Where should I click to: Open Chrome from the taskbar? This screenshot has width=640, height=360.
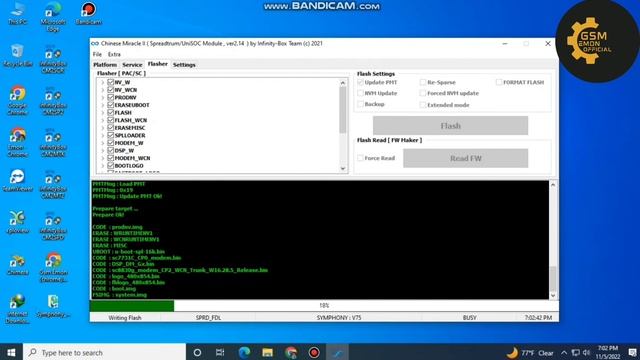[291, 352]
